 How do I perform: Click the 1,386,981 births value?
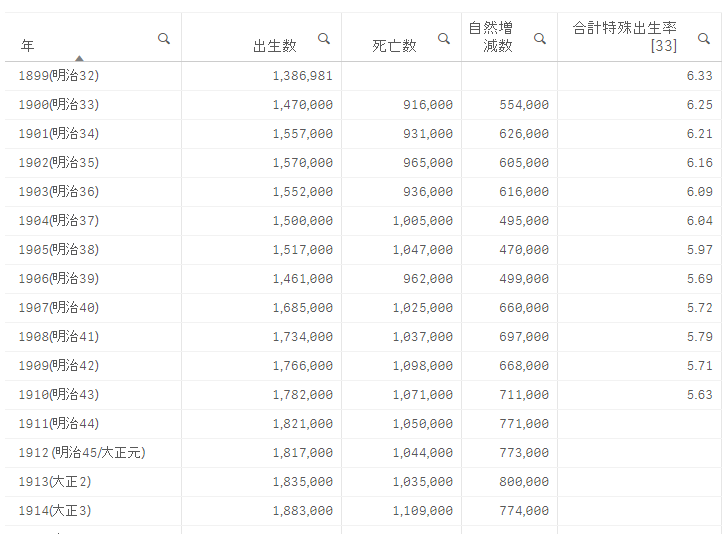tap(302, 76)
